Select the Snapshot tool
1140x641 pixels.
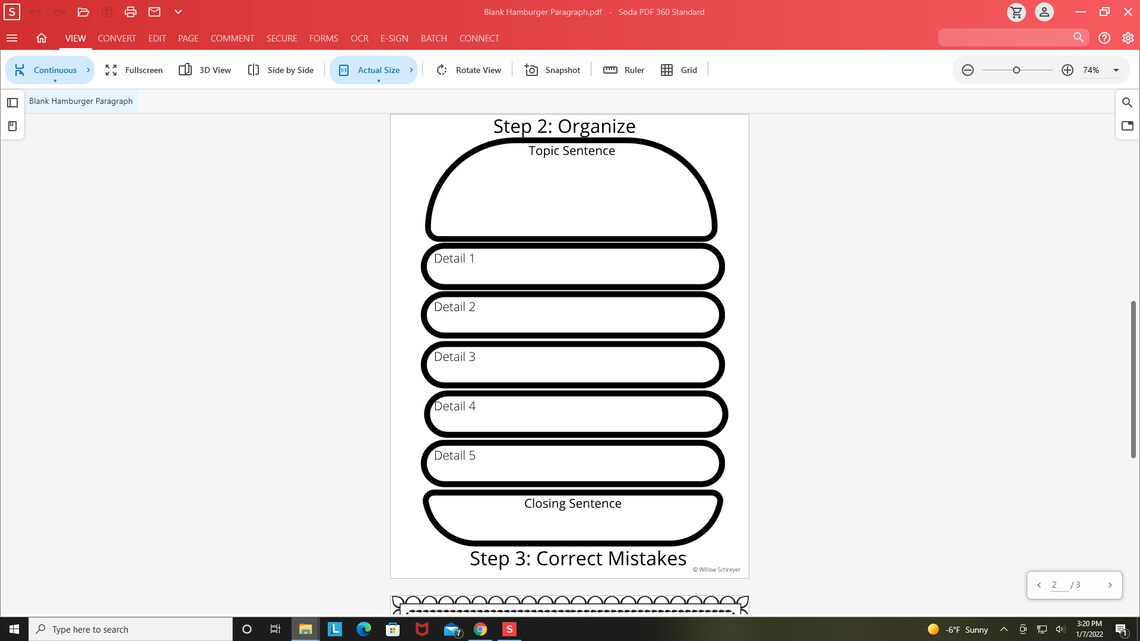(552, 70)
